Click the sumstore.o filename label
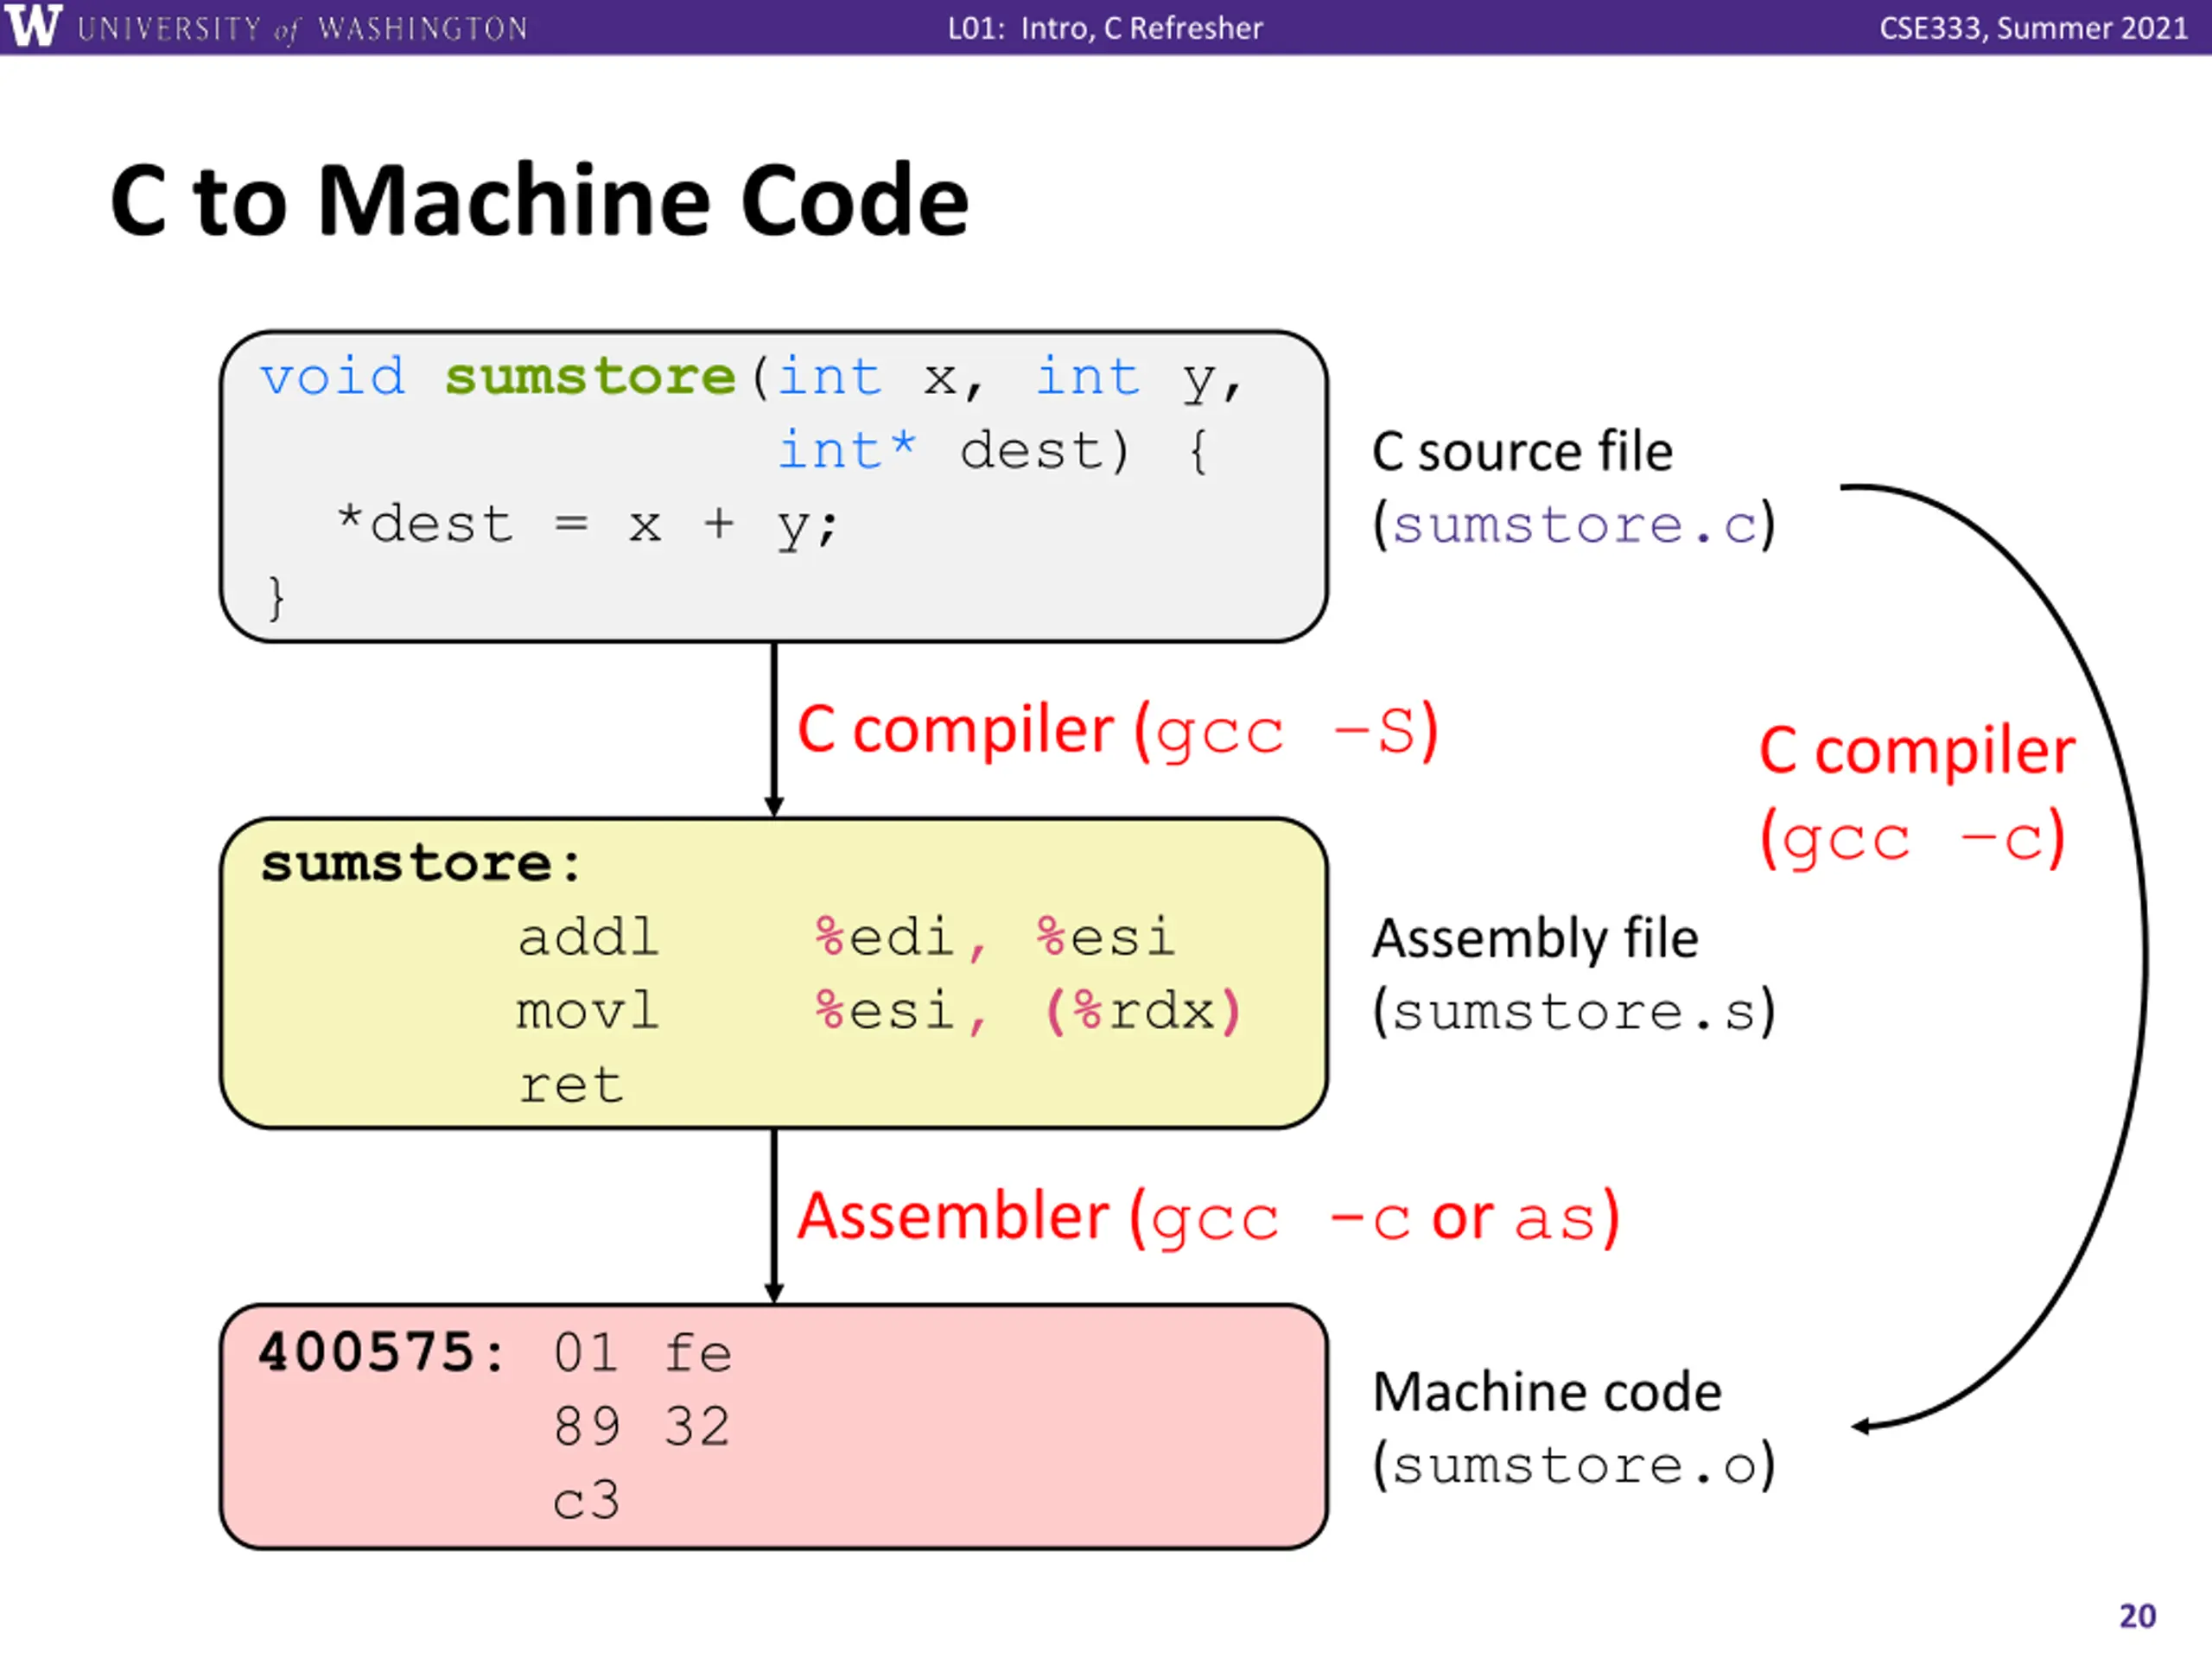2212x1659 pixels. pos(1574,1465)
